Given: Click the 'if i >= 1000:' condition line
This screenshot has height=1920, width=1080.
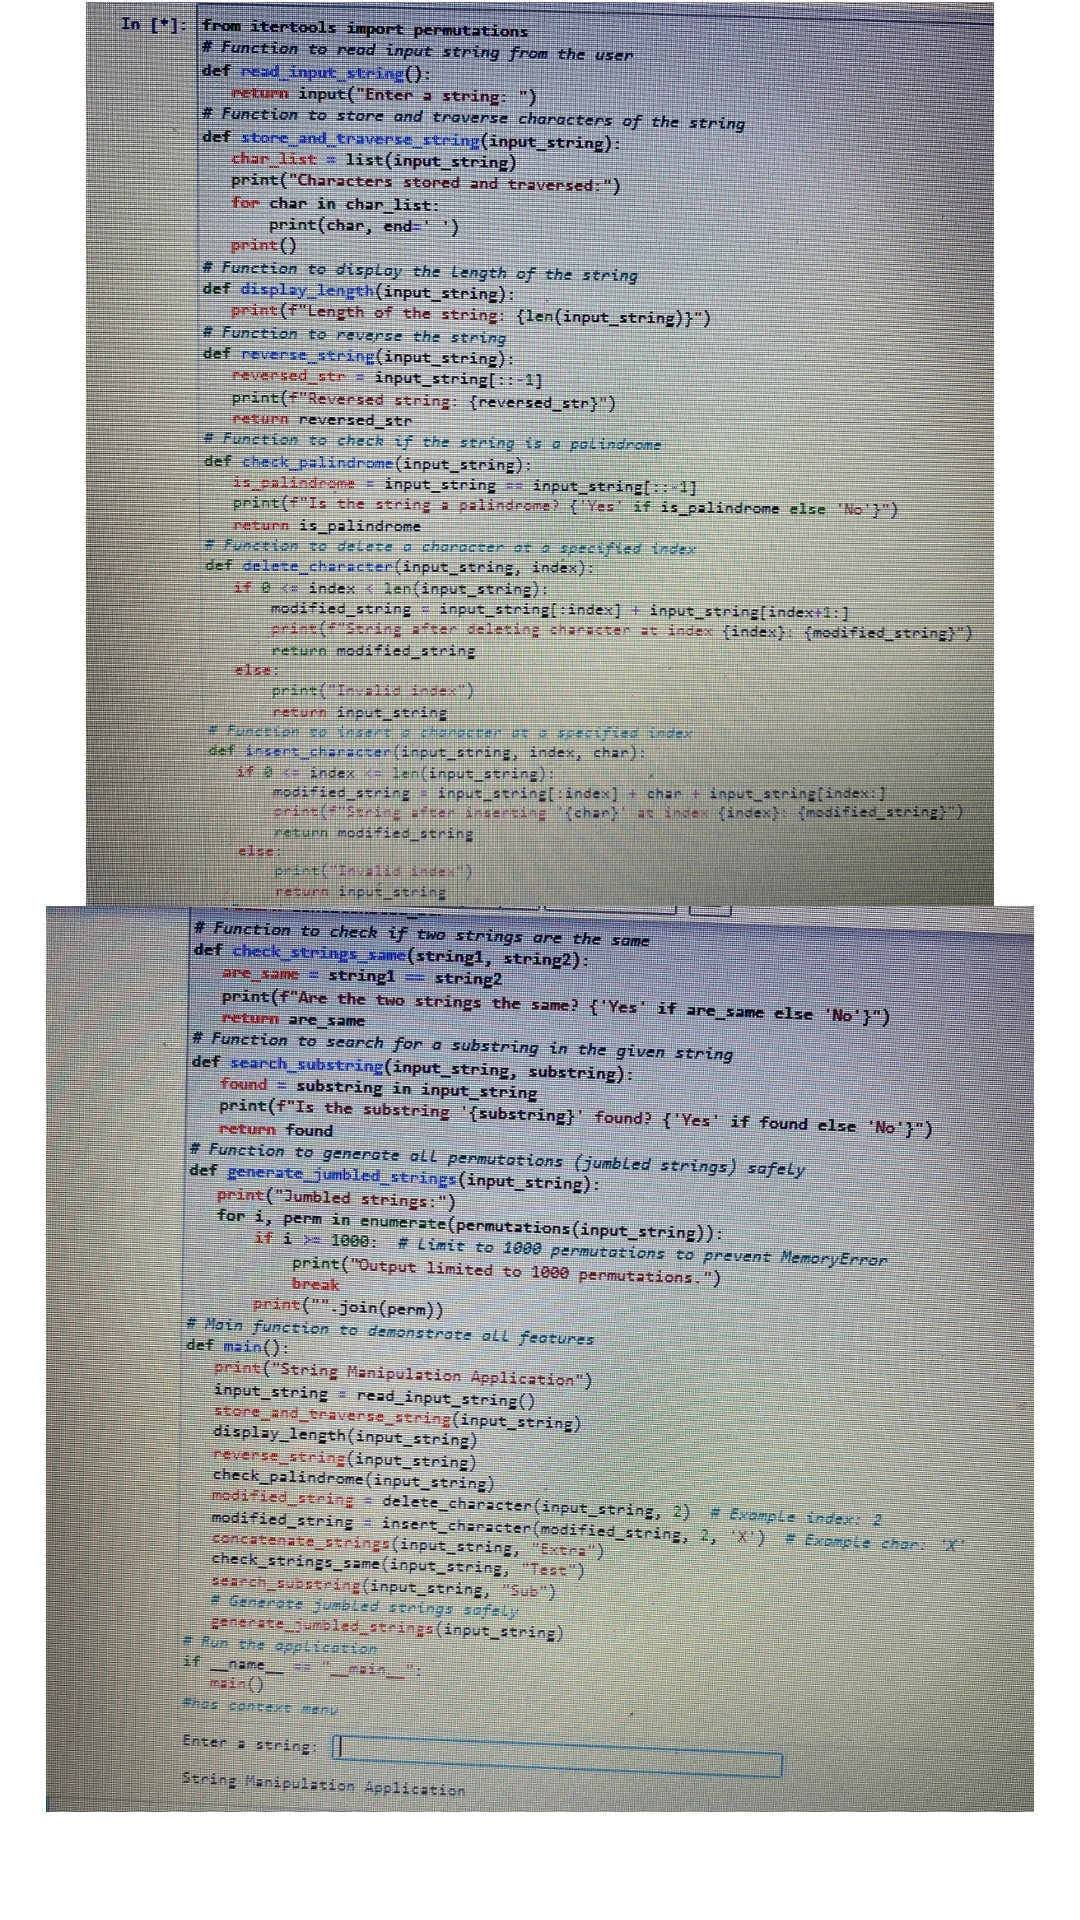Looking at the screenshot, I should (x=316, y=1240).
